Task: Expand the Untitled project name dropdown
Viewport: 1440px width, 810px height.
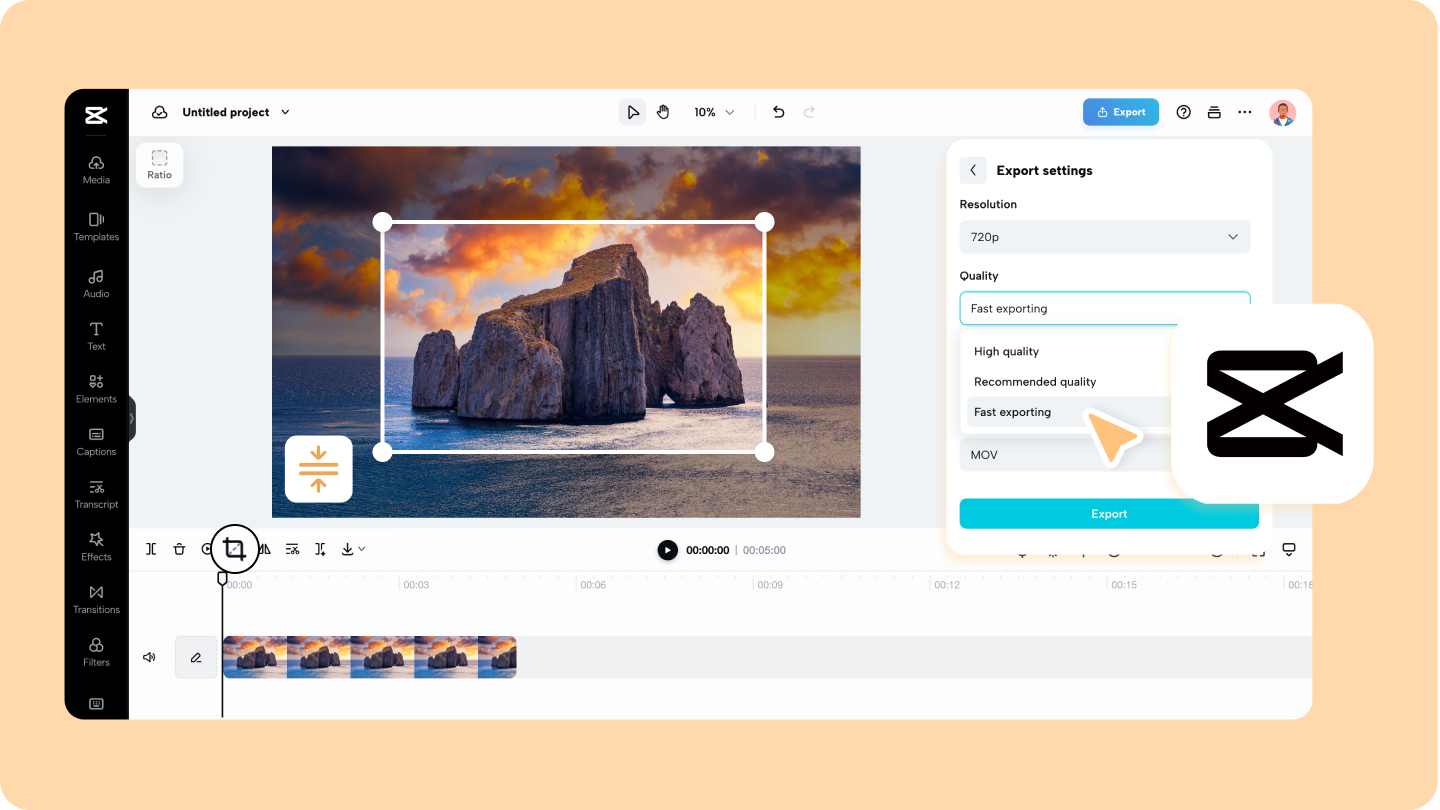Action: tap(286, 112)
